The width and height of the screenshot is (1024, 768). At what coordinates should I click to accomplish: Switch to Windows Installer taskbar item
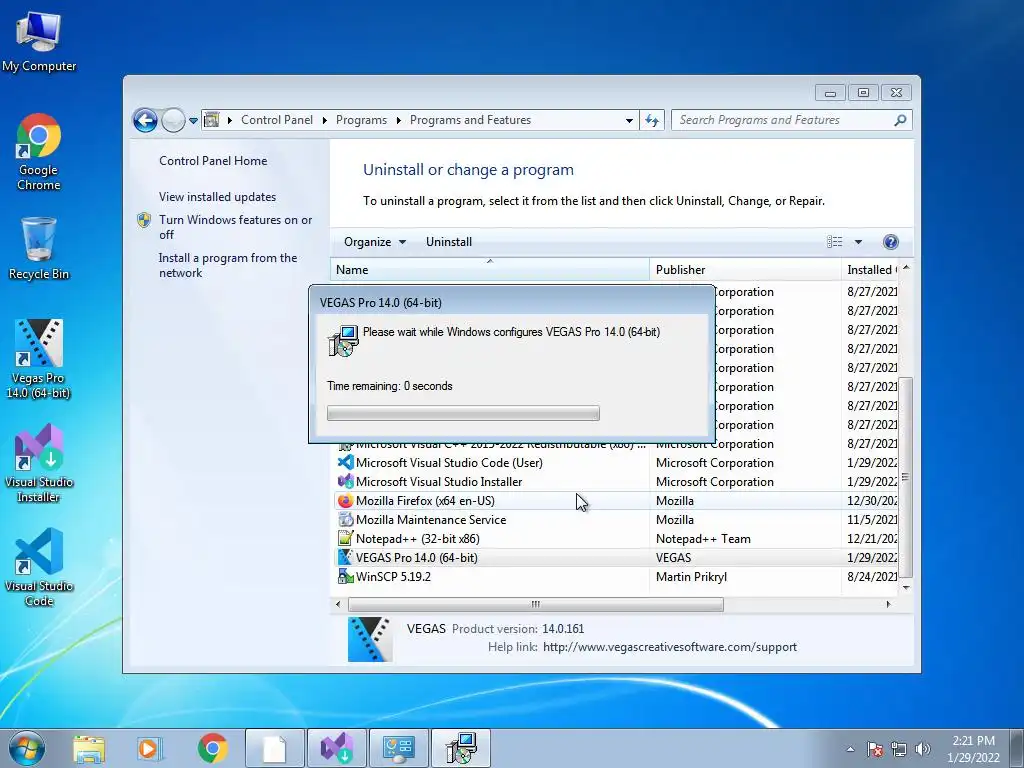pos(461,748)
